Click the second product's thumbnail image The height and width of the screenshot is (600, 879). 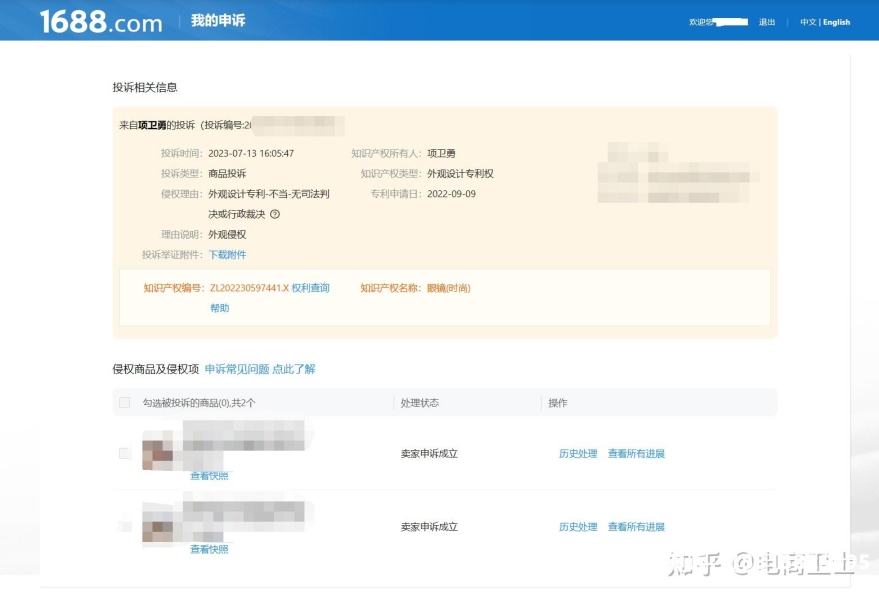158,524
